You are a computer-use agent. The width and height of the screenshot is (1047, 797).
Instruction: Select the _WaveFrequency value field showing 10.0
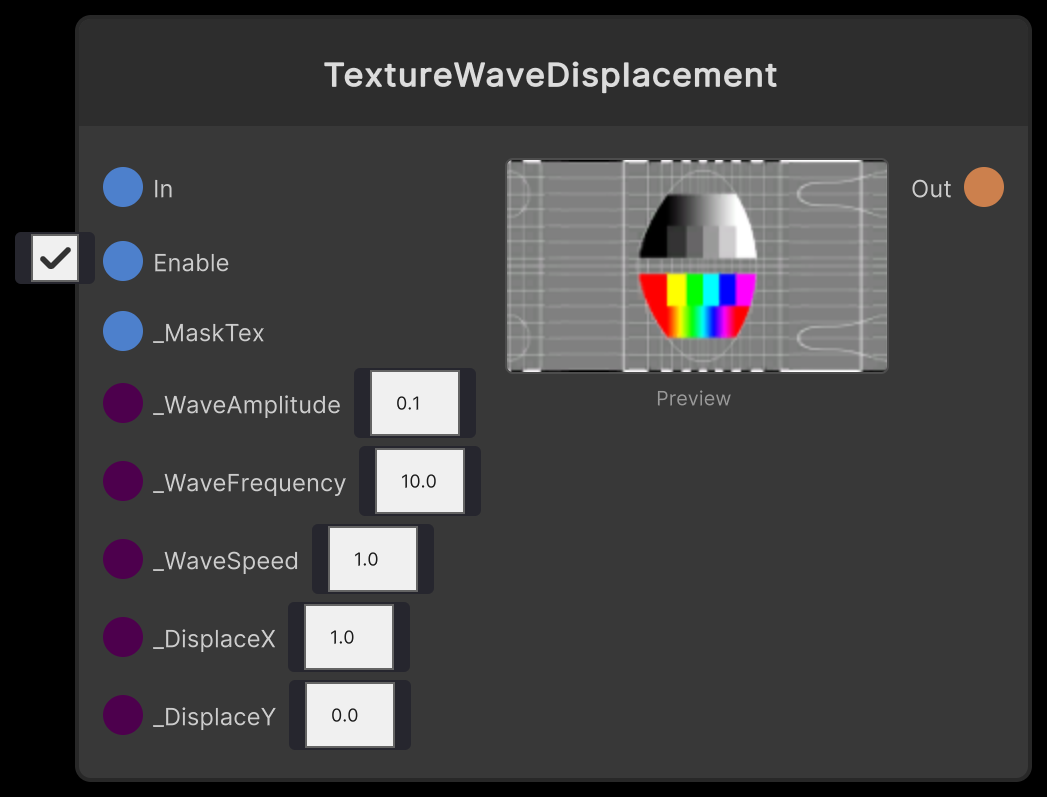coord(419,481)
